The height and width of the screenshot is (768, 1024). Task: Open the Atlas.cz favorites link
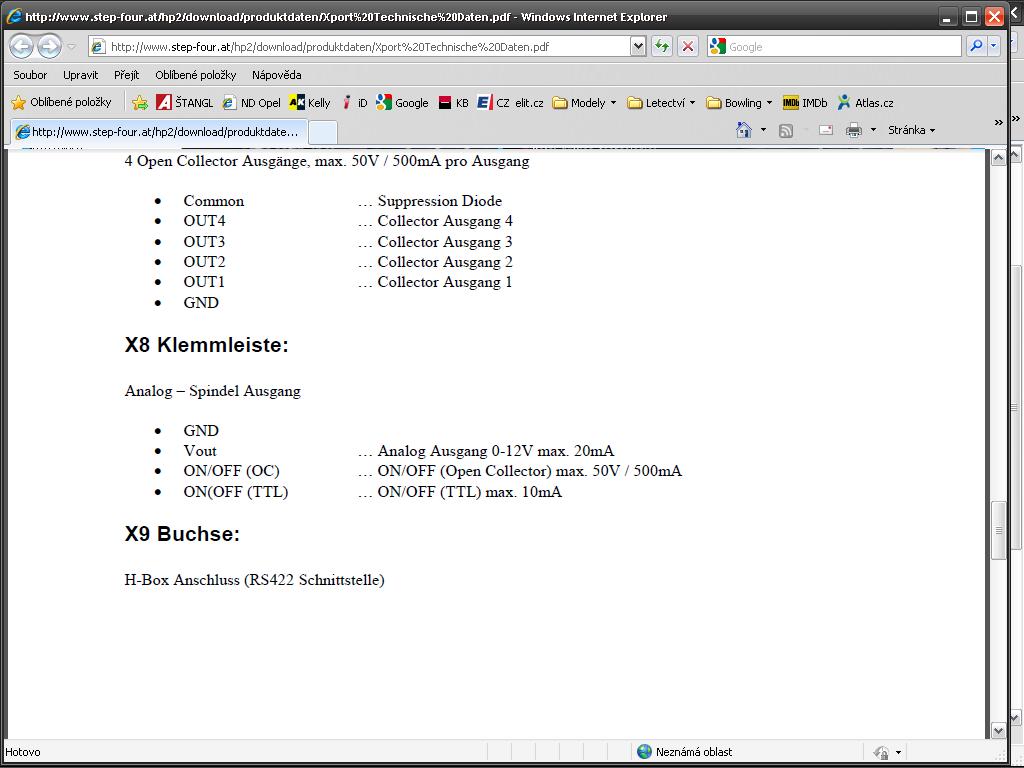point(866,102)
